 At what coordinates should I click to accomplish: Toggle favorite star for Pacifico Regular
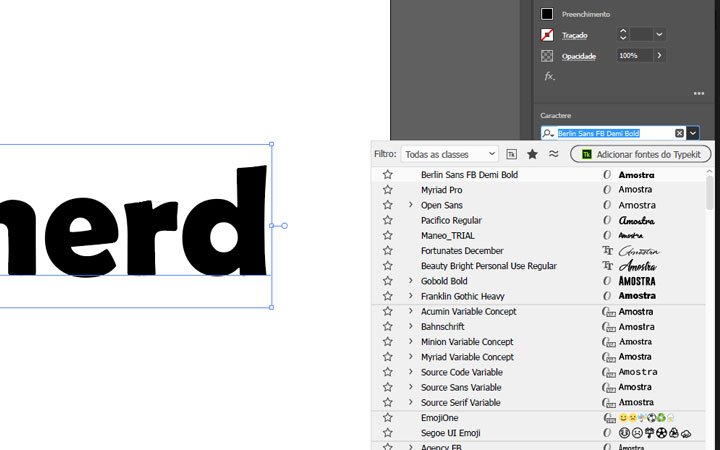click(387, 220)
